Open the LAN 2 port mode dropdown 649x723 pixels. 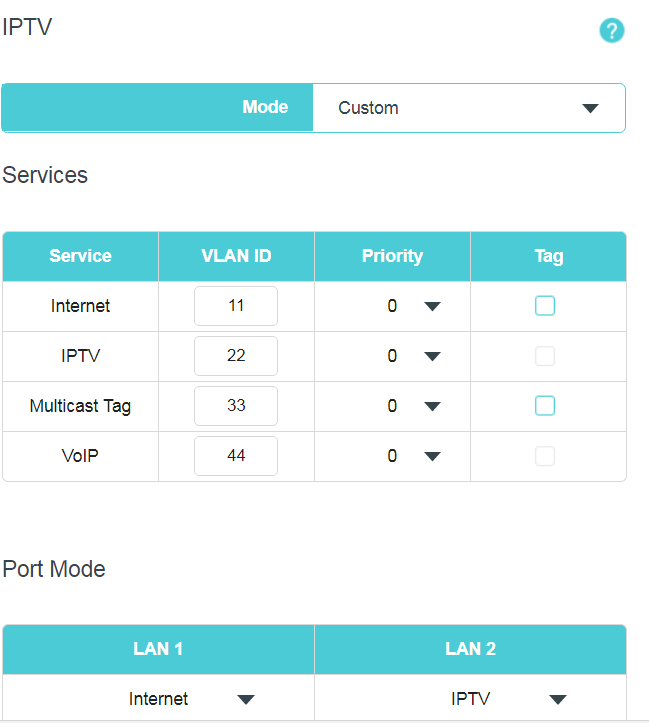pos(470,699)
